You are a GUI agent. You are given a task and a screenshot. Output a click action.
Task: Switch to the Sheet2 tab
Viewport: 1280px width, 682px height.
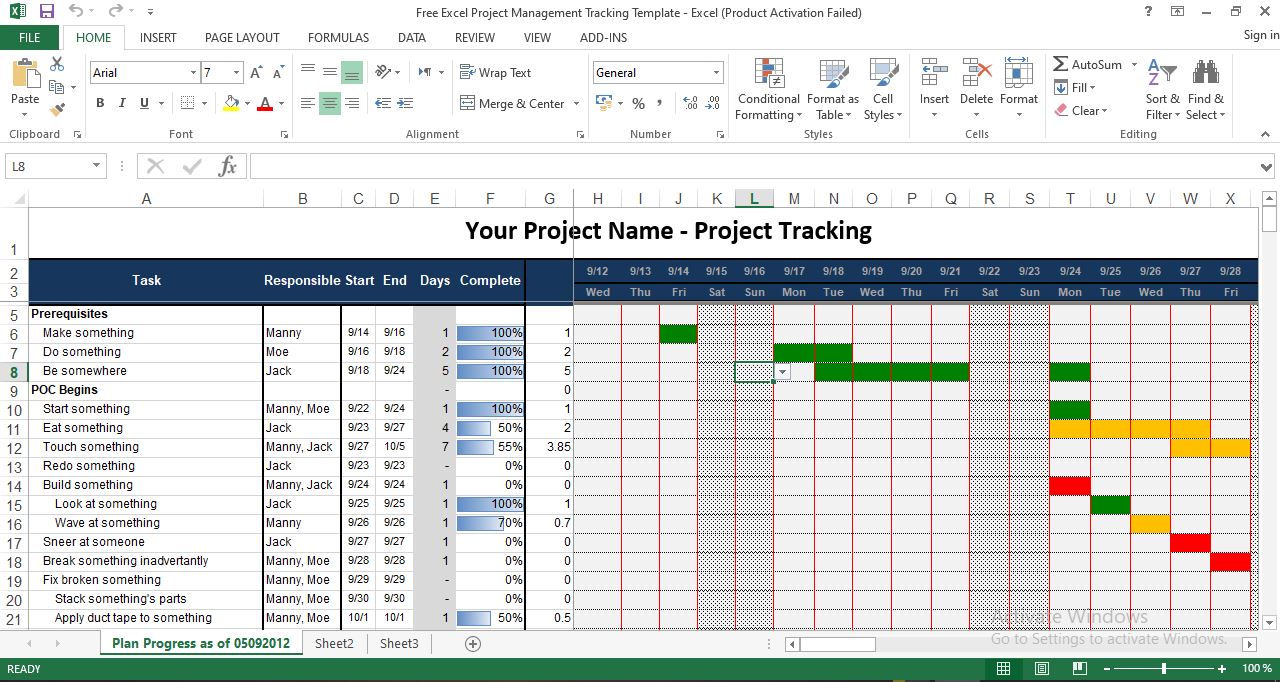[334, 644]
